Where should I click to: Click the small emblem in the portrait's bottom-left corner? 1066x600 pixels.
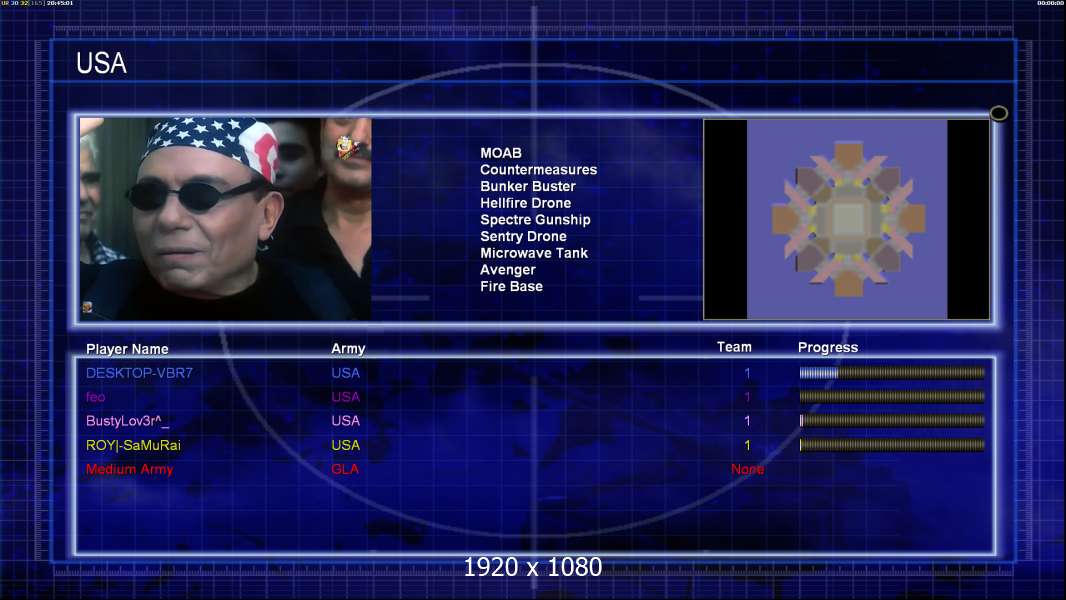(87, 308)
